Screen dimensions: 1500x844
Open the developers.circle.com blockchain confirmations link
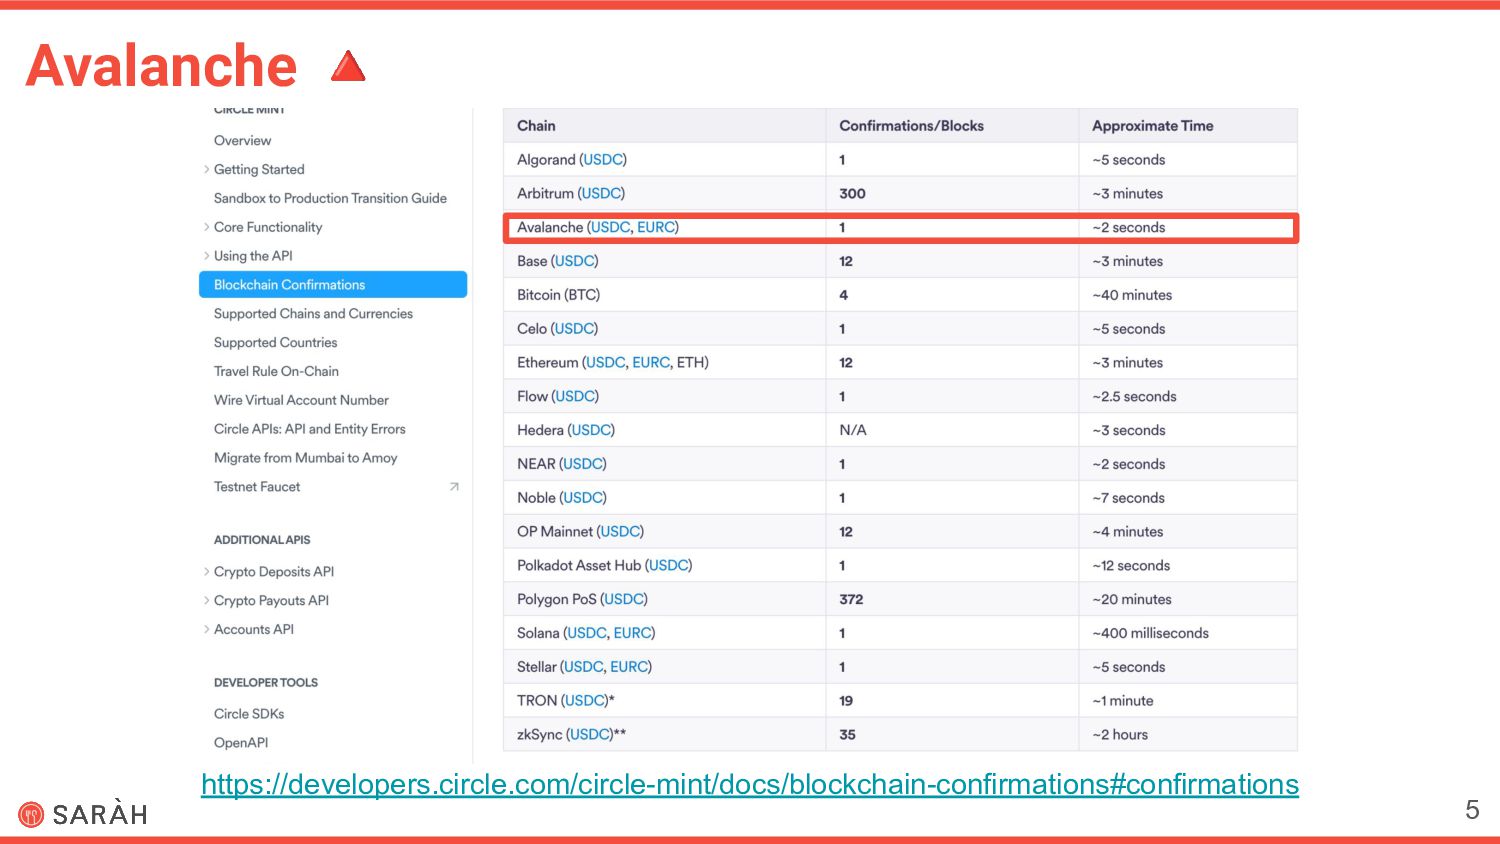(750, 784)
